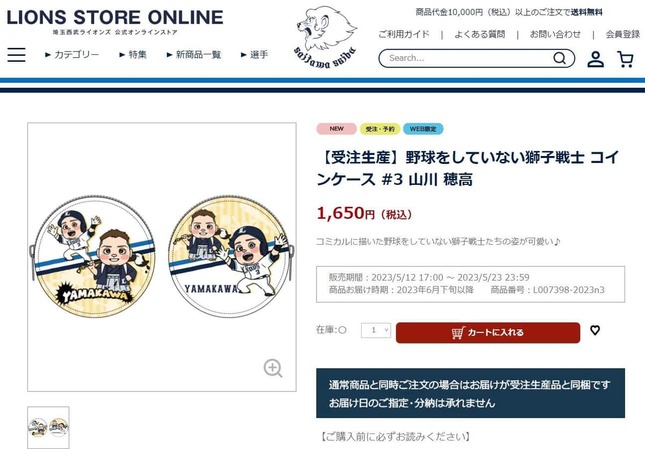The height and width of the screenshot is (449, 645).
Task: Click the Saitama Seibu lion logo
Action: click(326, 37)
